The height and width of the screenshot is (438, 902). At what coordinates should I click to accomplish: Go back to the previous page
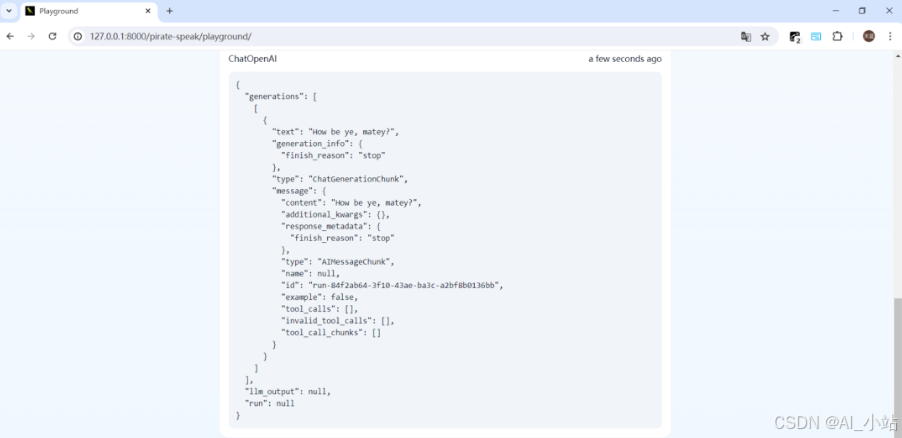(11, 36)
